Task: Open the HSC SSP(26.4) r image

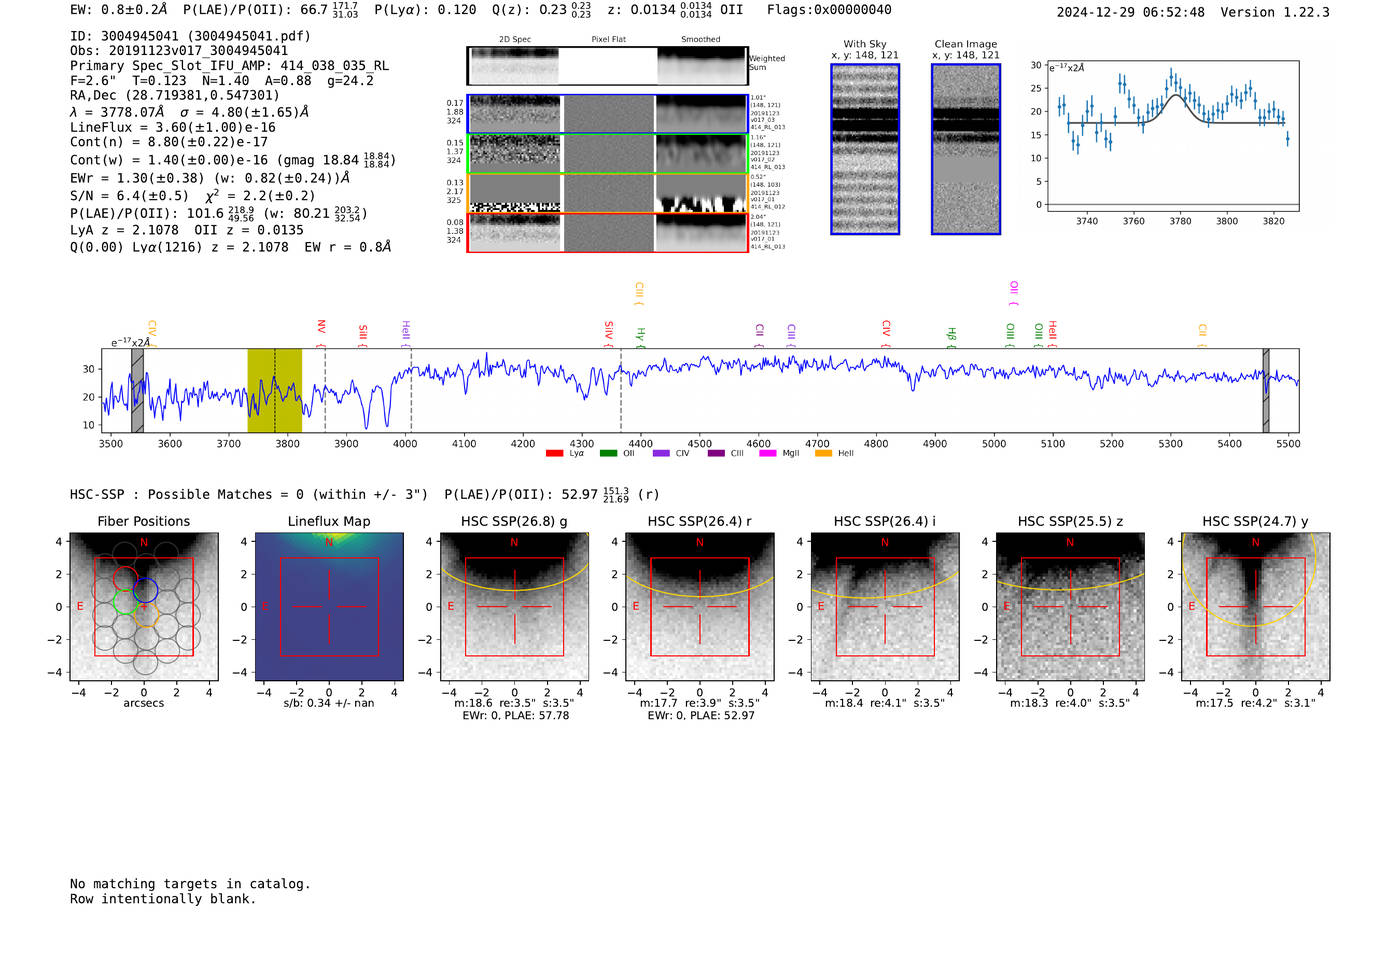Action: tap(699, 607)
